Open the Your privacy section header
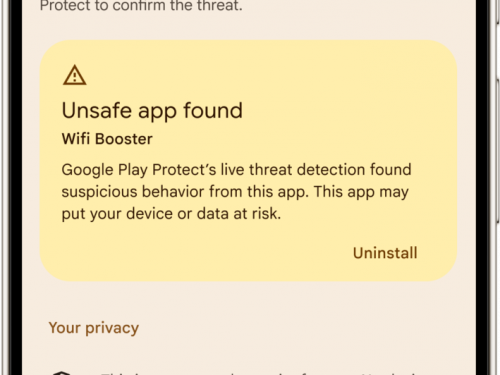This screenshot has height=375, width=500. pos(94,328)
